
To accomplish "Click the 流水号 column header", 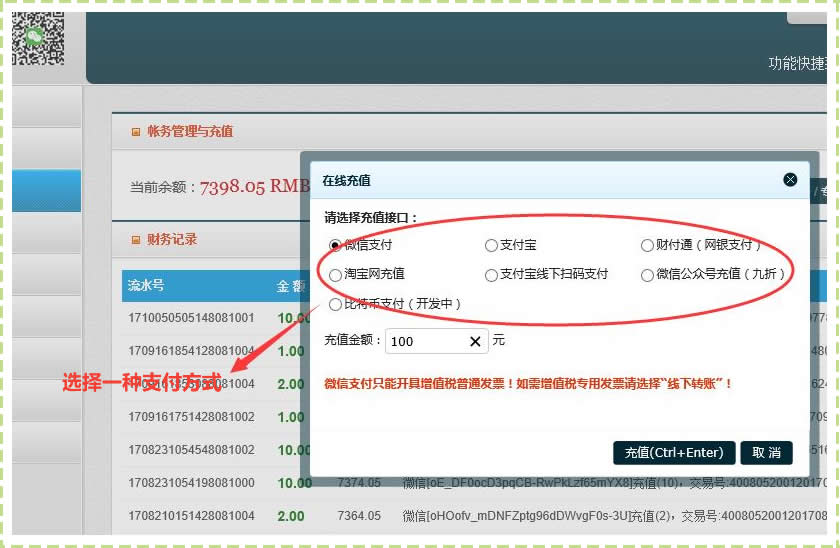I will point(146,286).
